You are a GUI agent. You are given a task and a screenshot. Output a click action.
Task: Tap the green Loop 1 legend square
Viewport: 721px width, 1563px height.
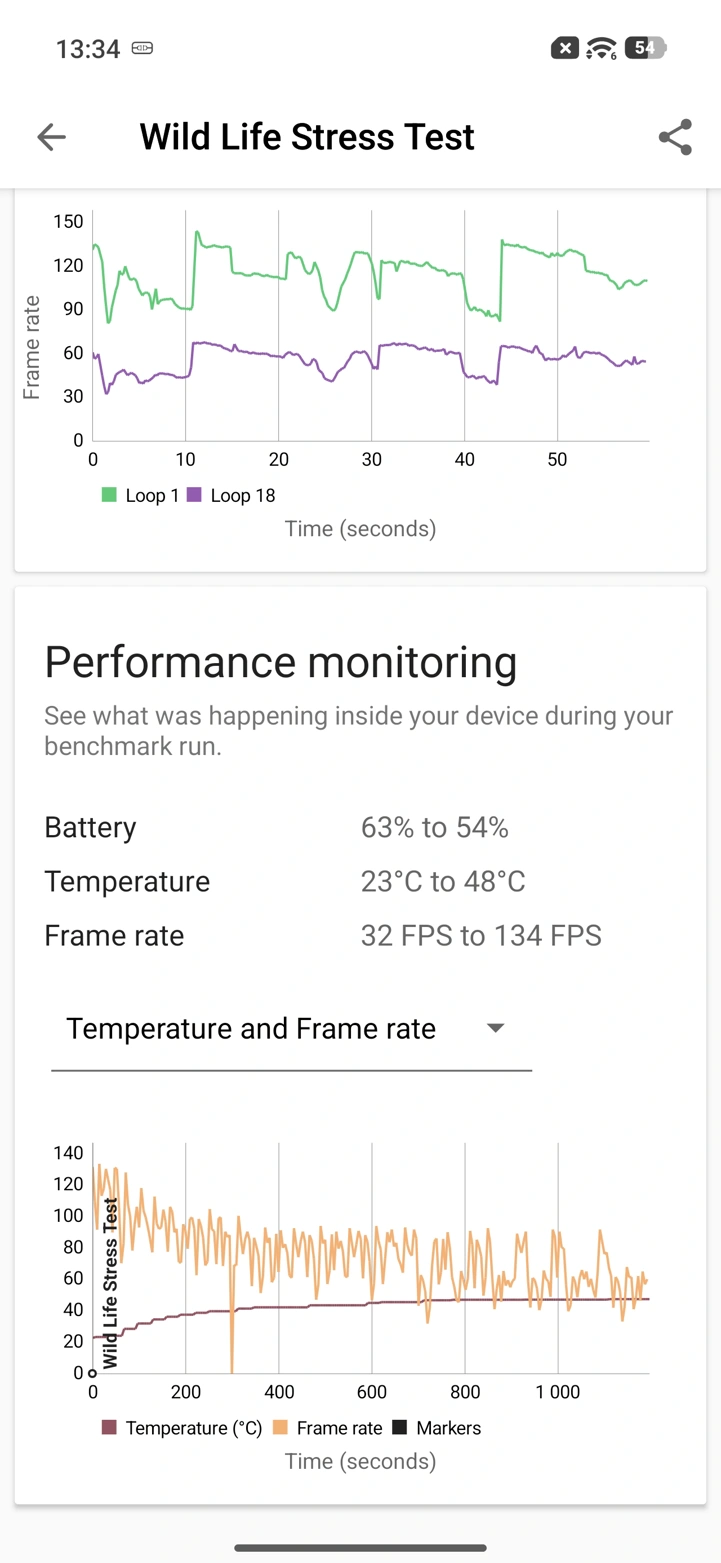(x=108, y=495)
